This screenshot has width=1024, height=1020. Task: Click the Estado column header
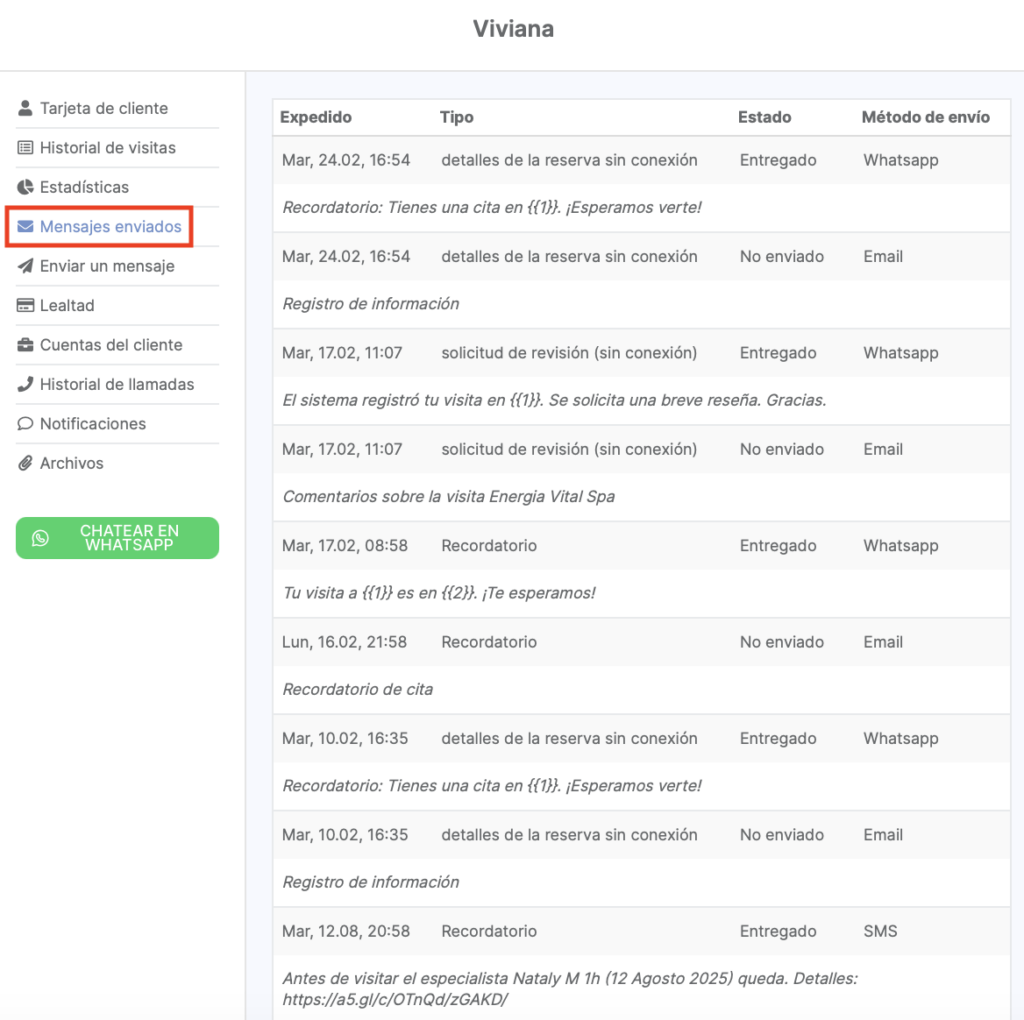(764, 117)
